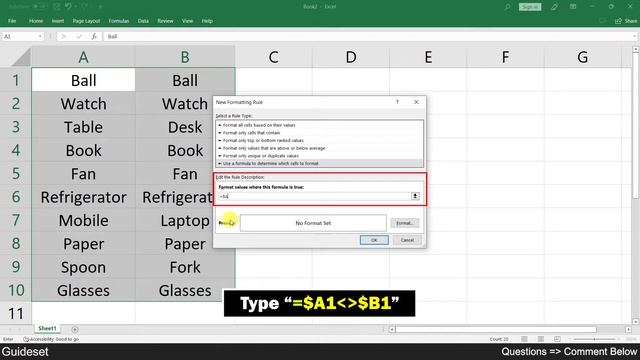Click the formula bar checkmark icon
This screenshot has height=360, width=640.
tap(79, 36)
